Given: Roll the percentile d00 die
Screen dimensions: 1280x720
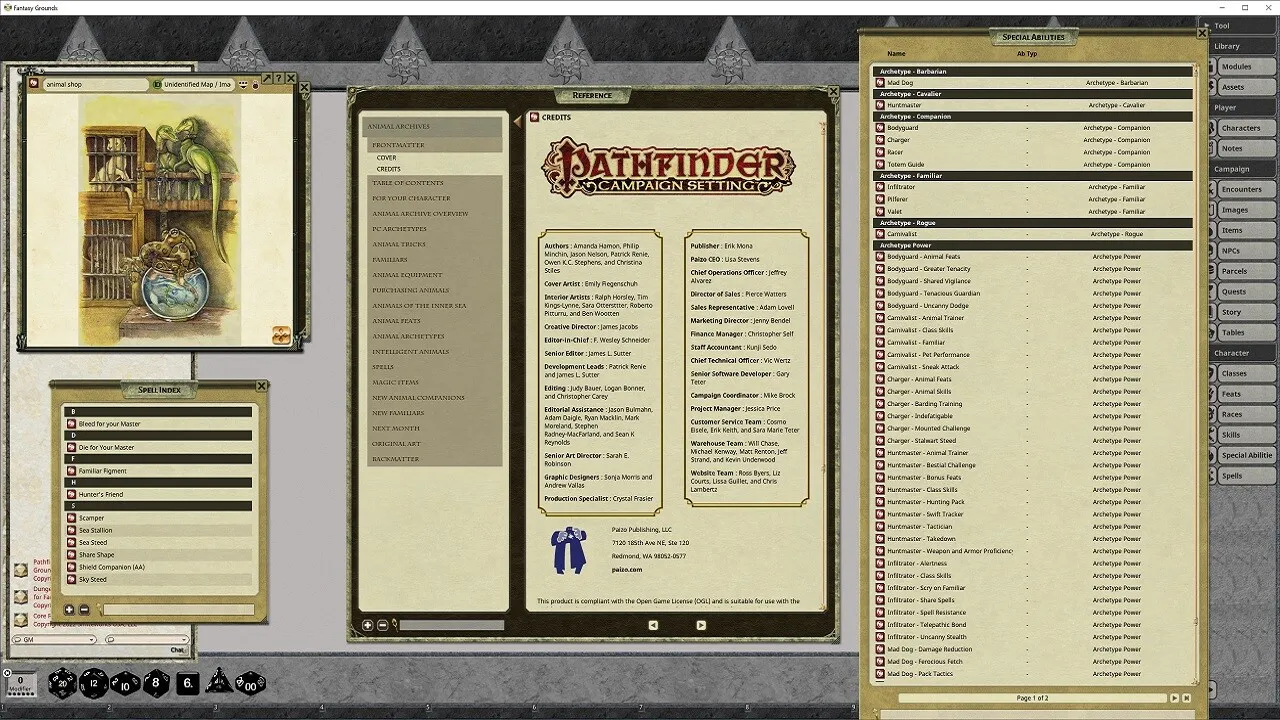Looking at the screenshot, I should [x=250, y=683].
